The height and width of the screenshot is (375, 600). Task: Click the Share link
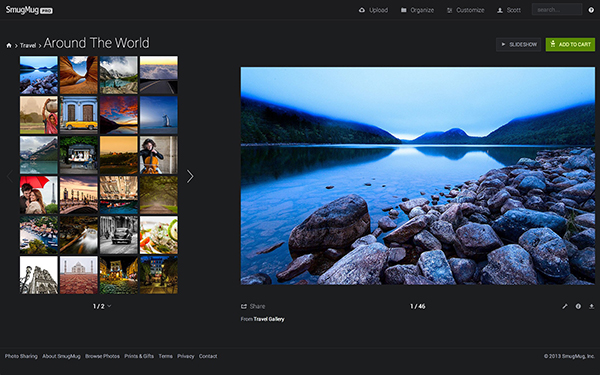253,306
